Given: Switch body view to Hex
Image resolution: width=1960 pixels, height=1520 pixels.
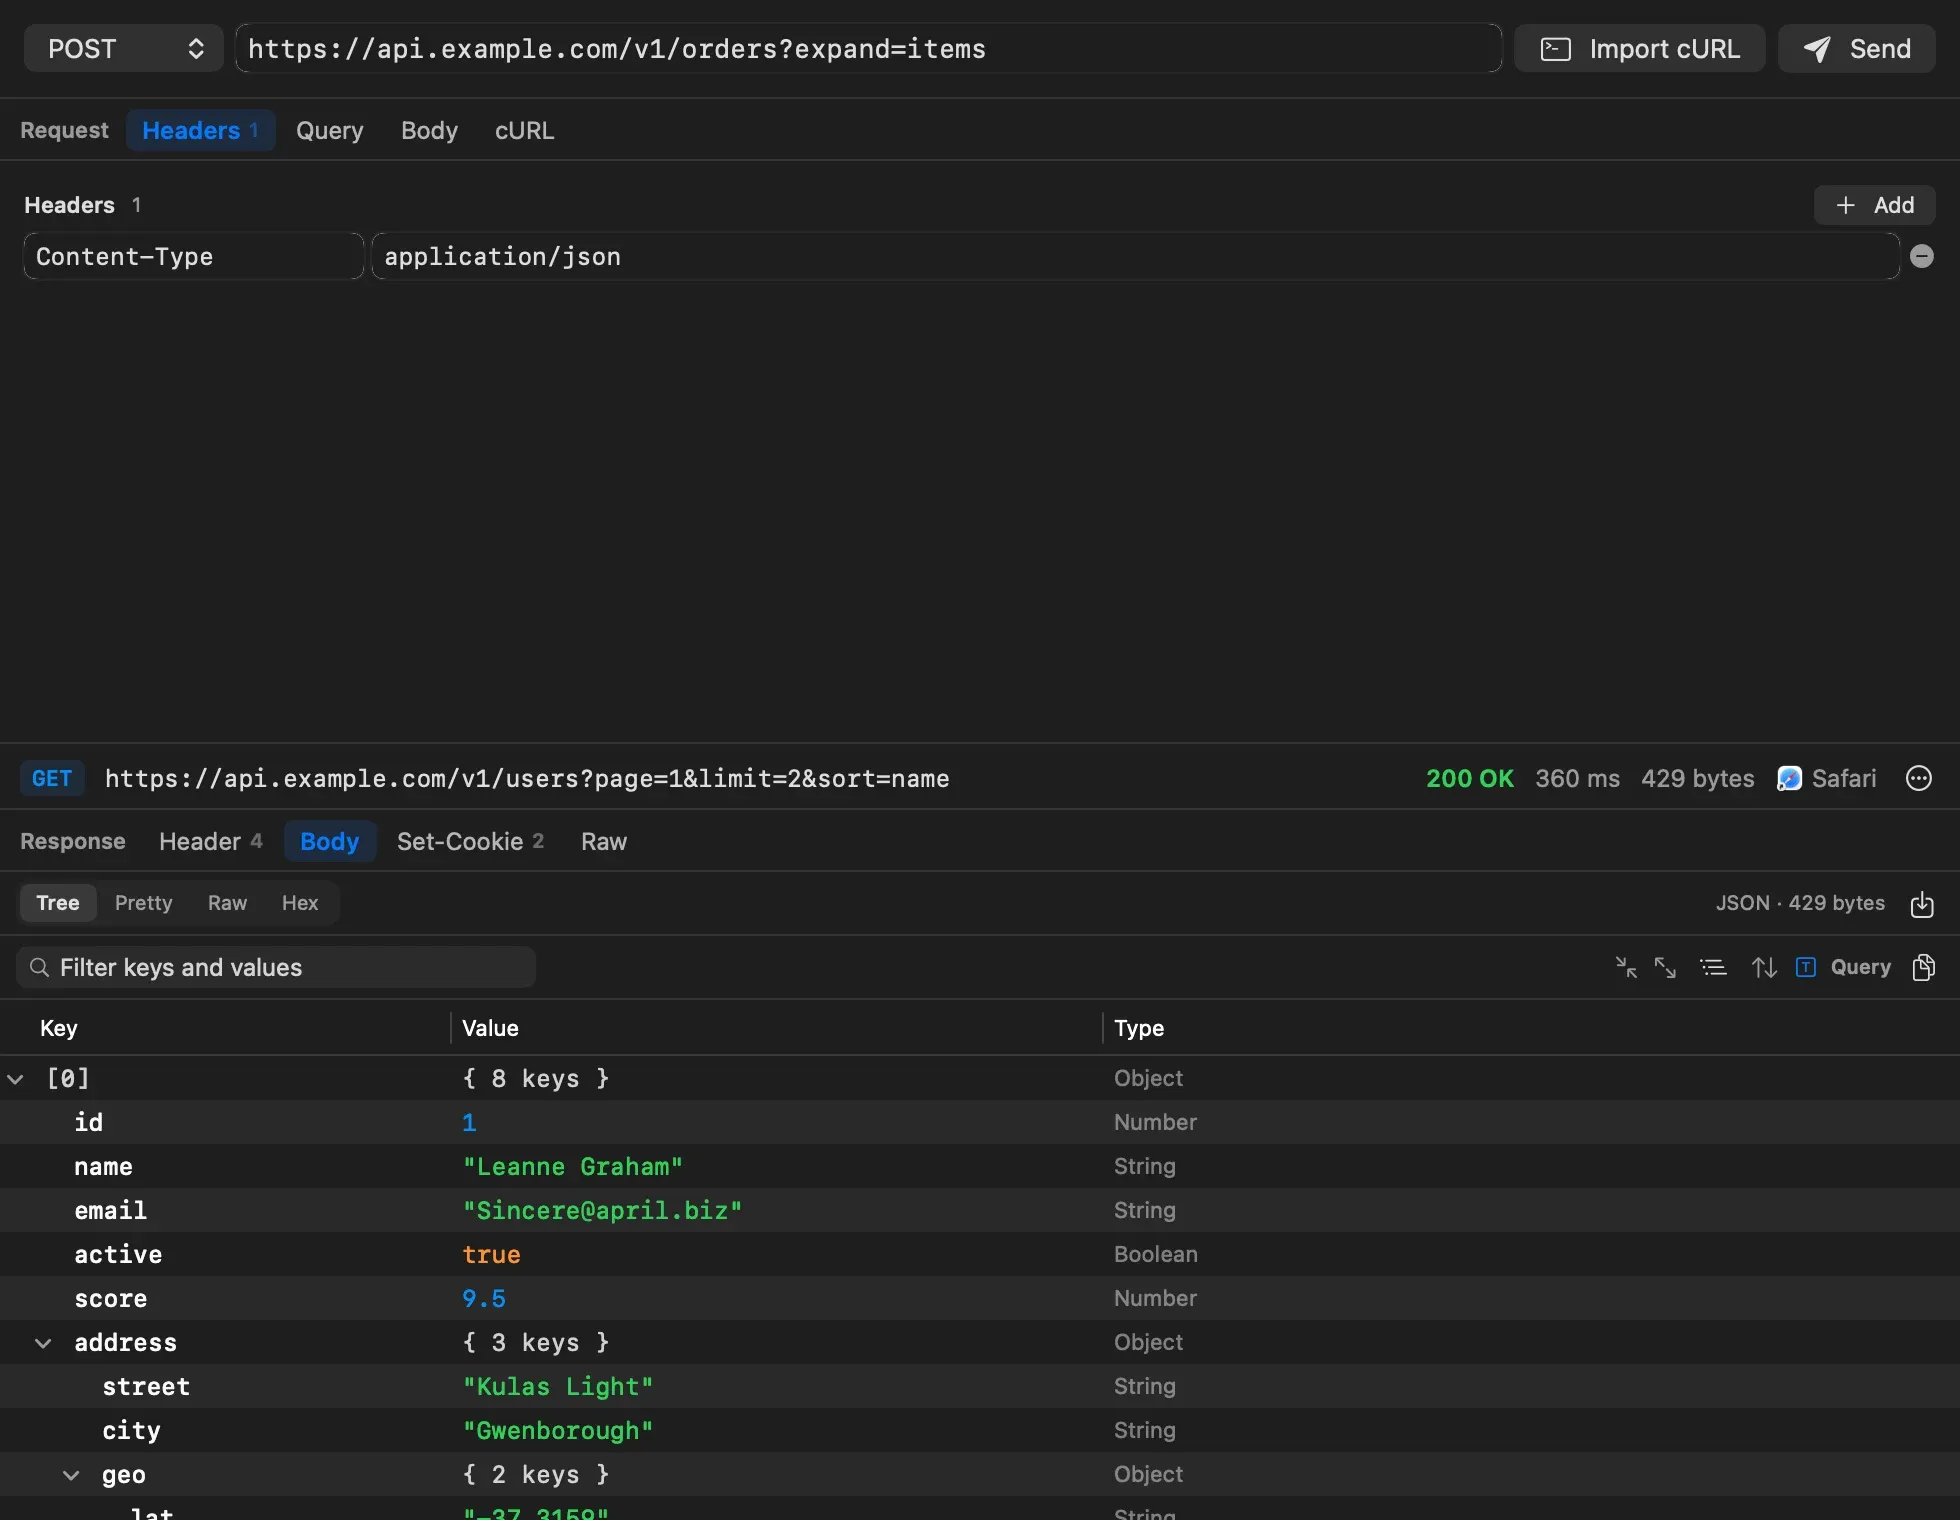Looking at the screenshot, I should pos(300,903).
